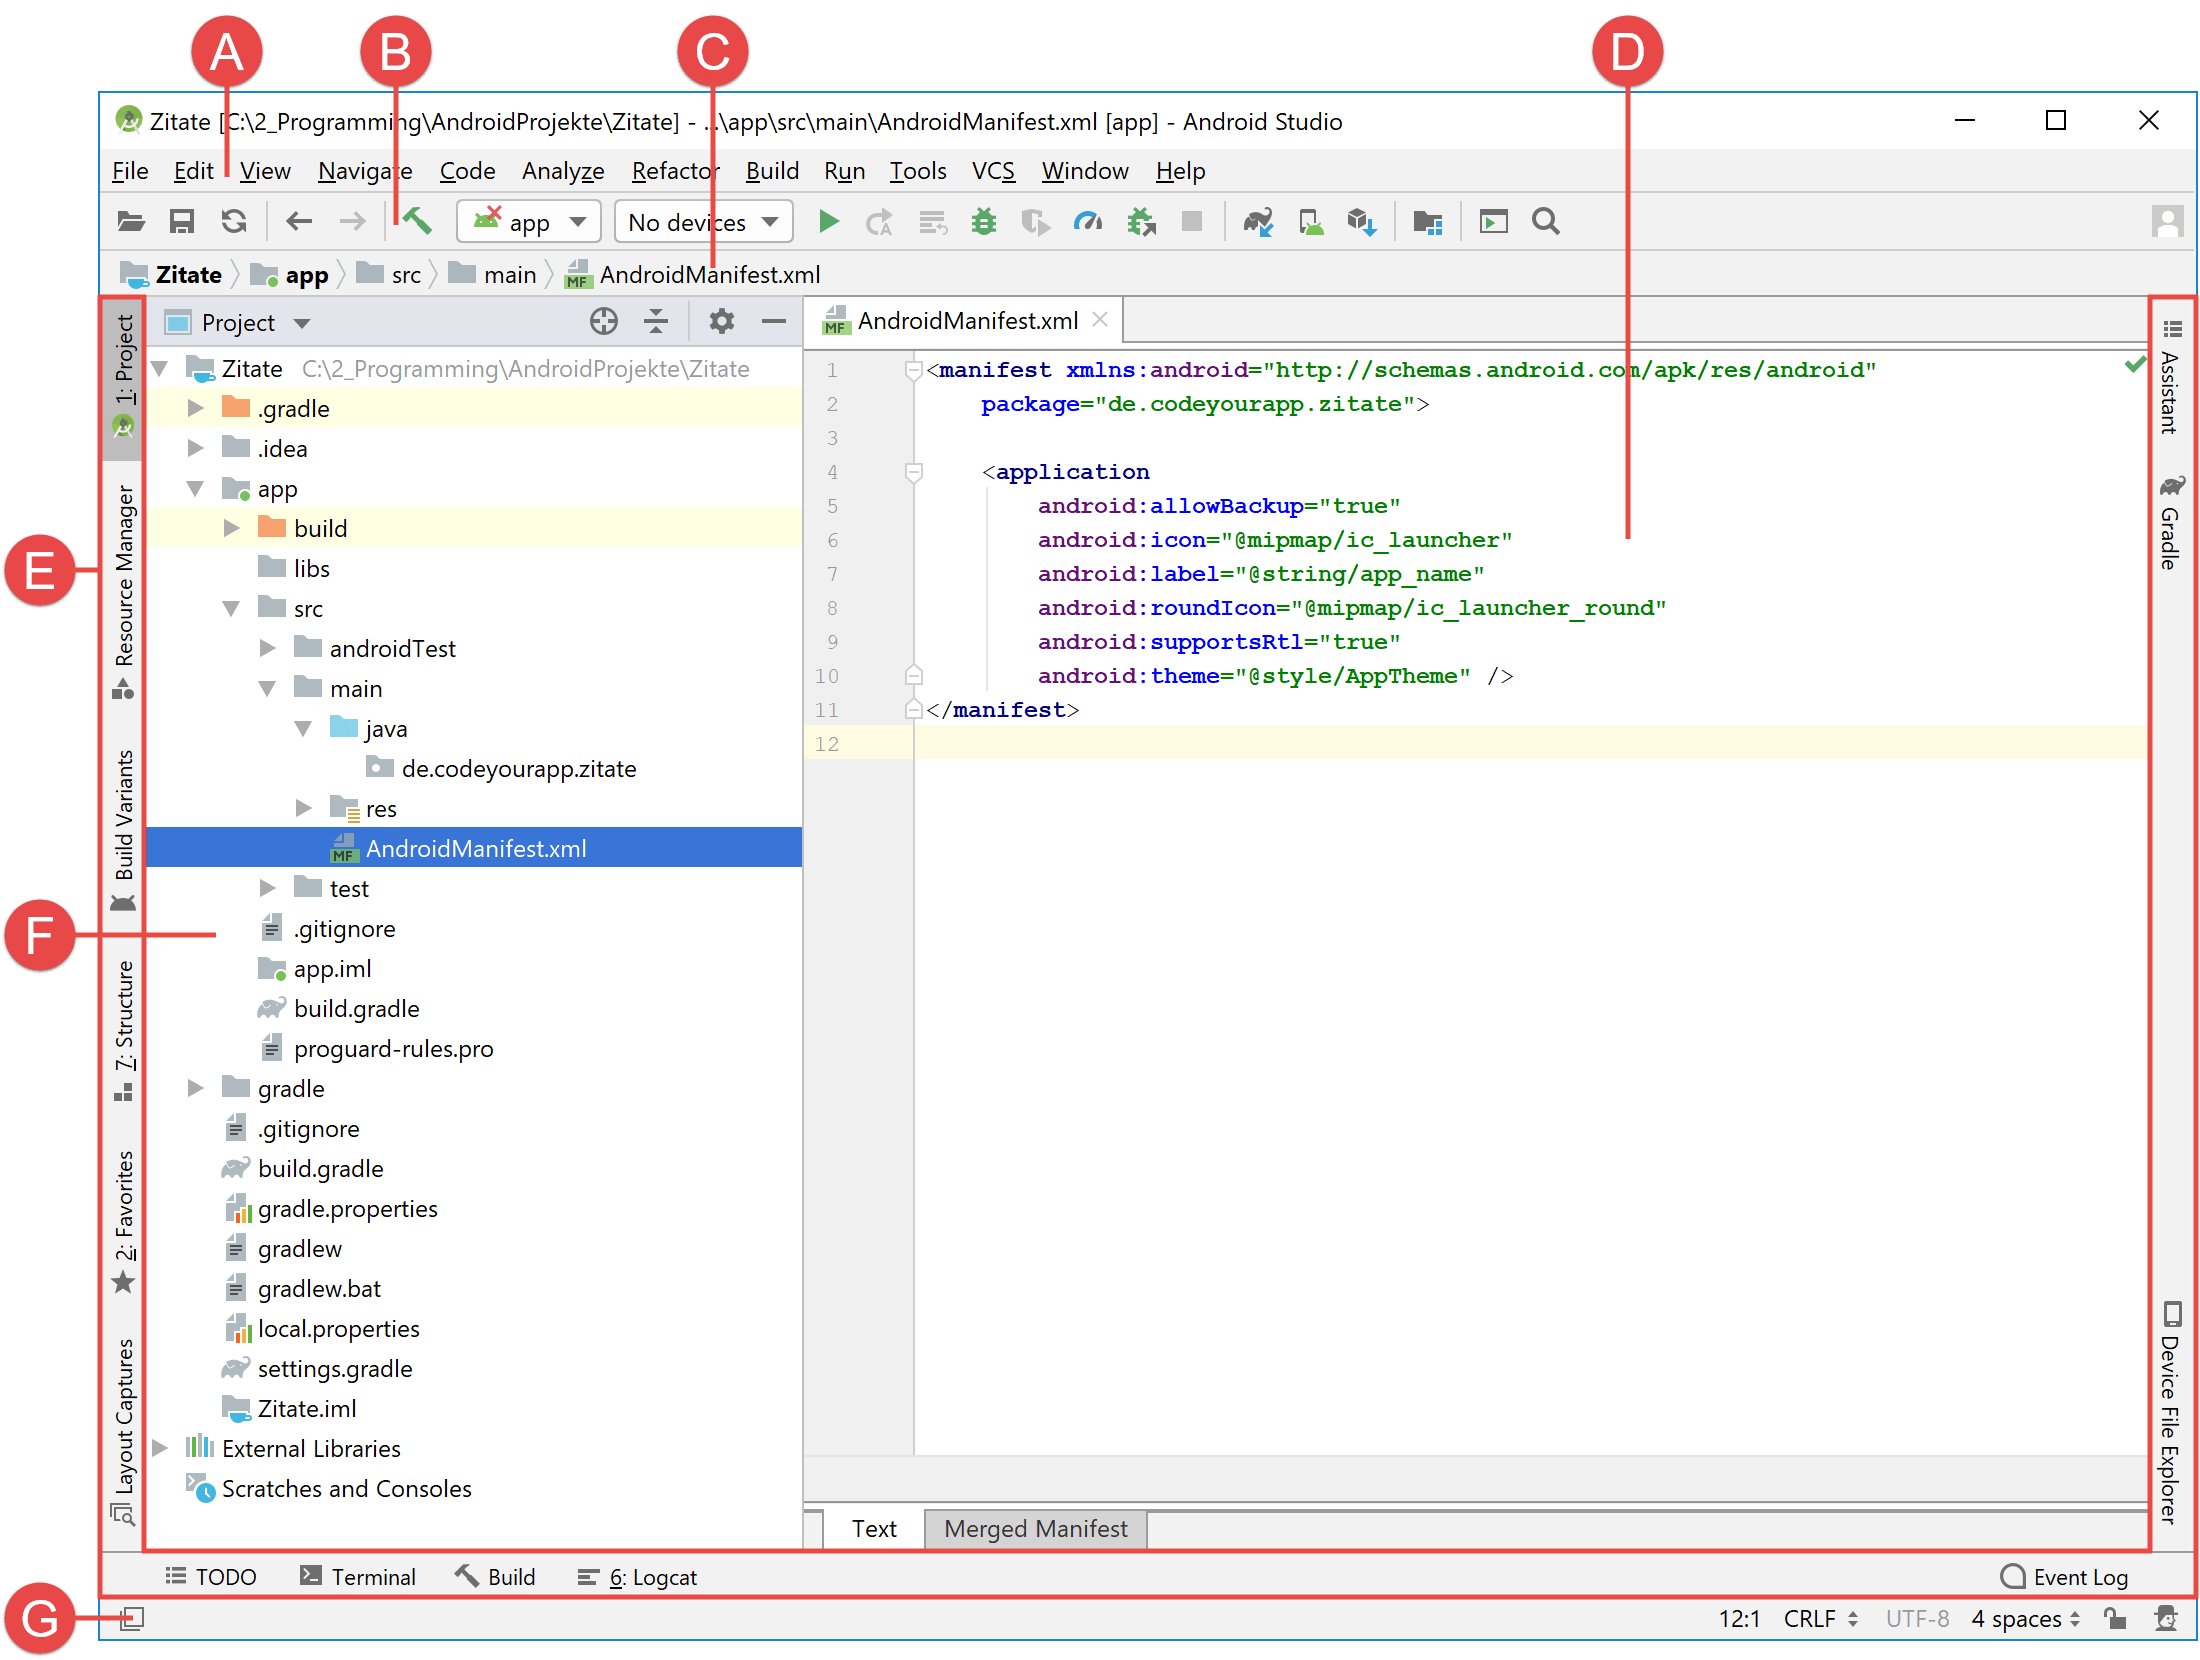This screenshot has width=2200, height=1660.
Task: Hide Project panel with minus icon
Action: click(x=773, y=322)
